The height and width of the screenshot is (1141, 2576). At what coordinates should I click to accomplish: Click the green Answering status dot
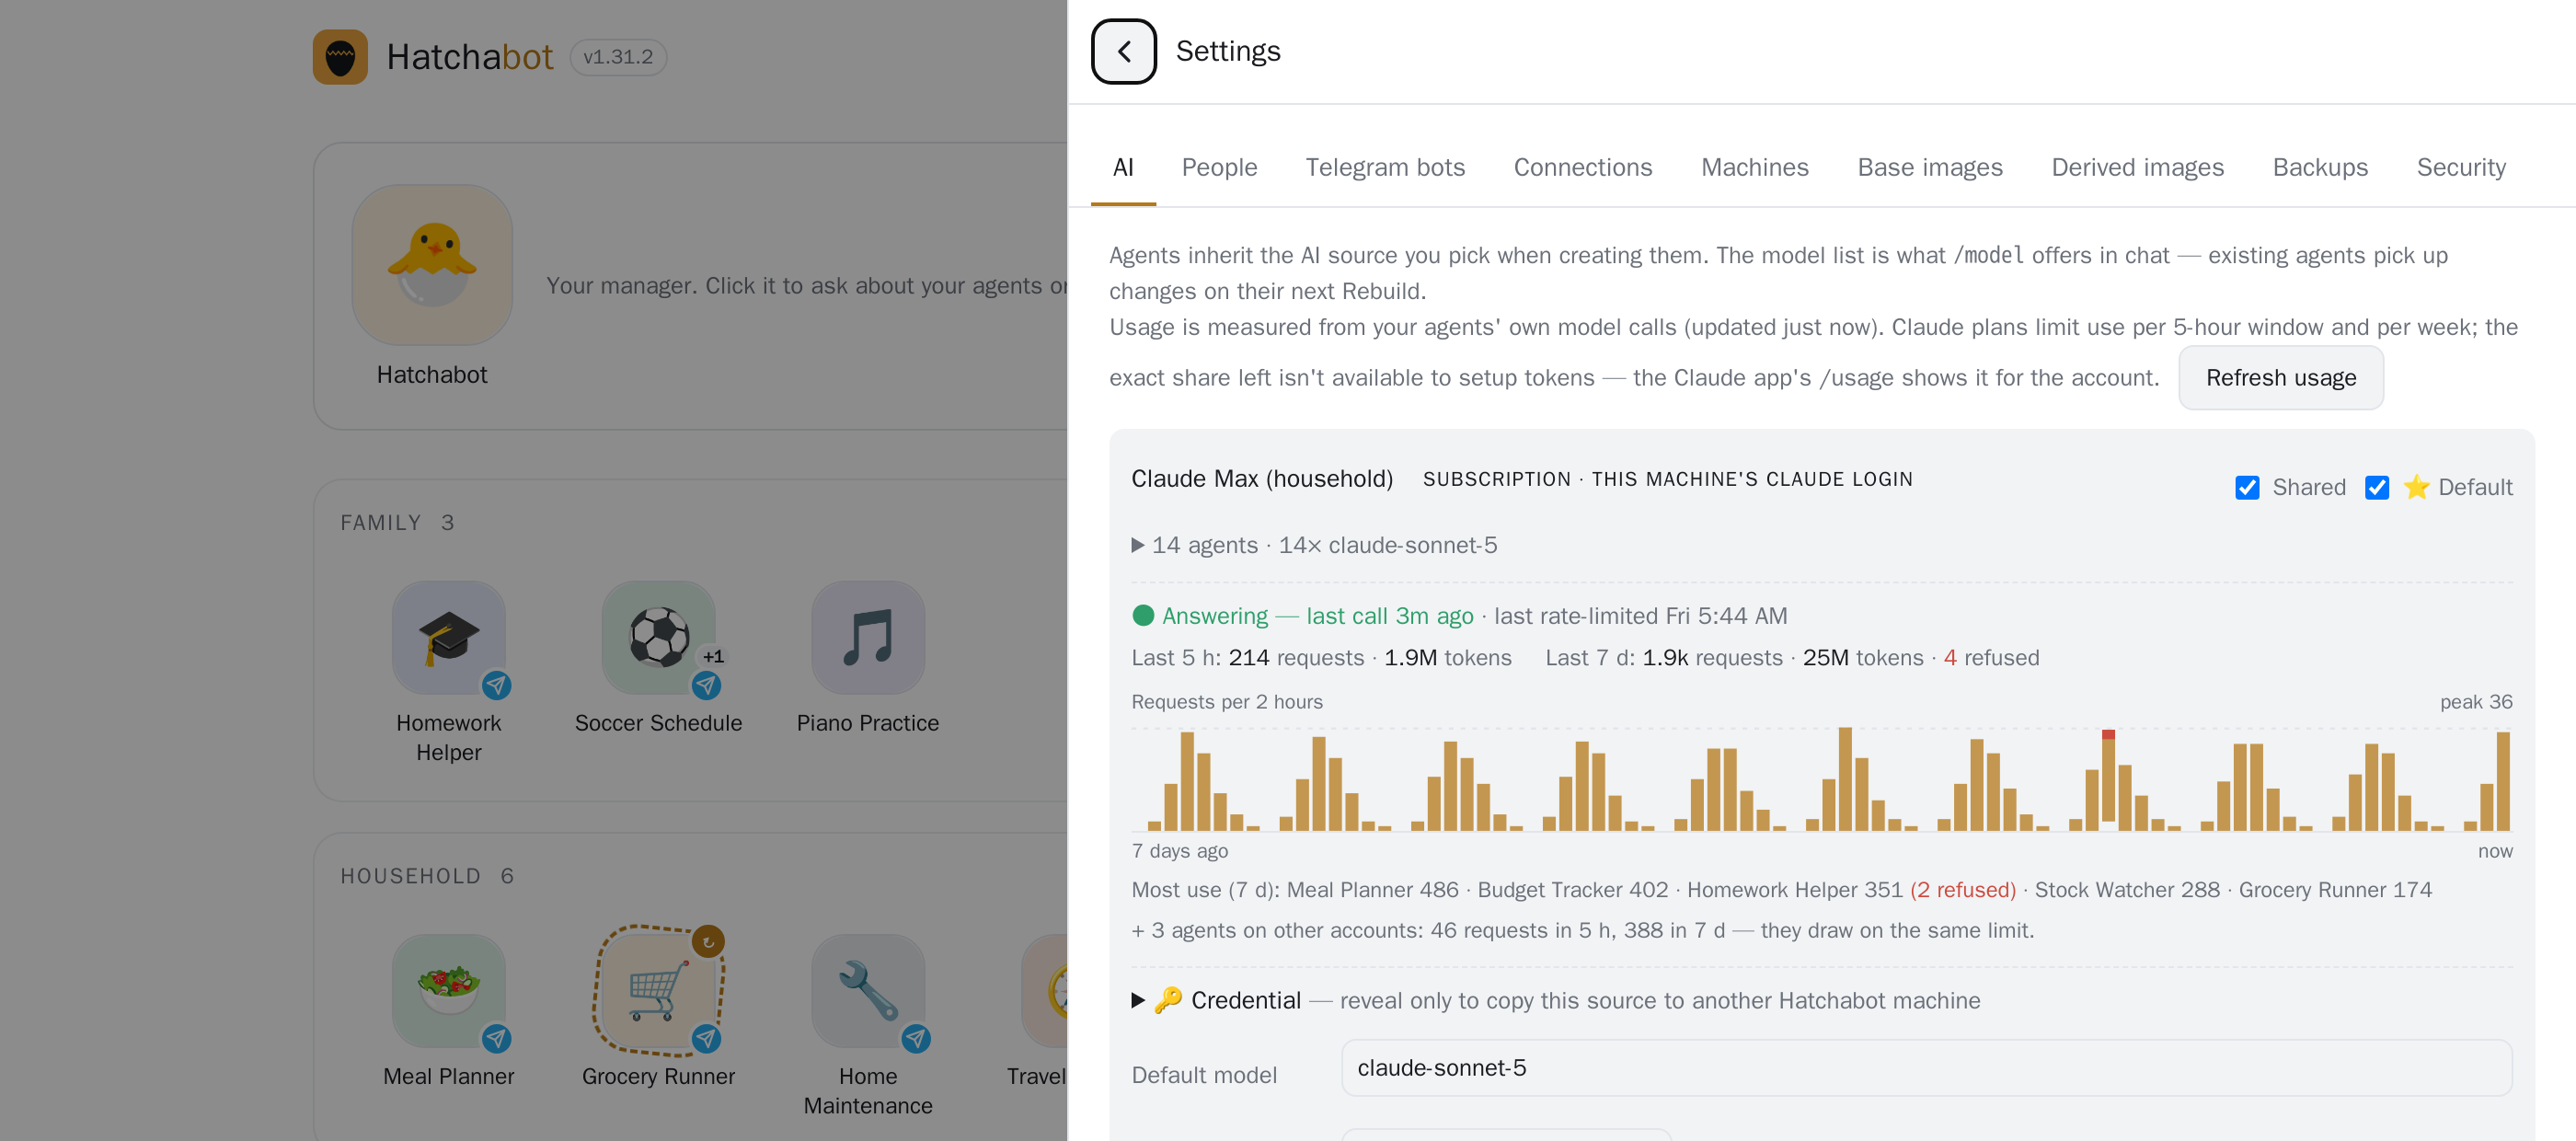pyautogui.click(x=1143, y=616)
